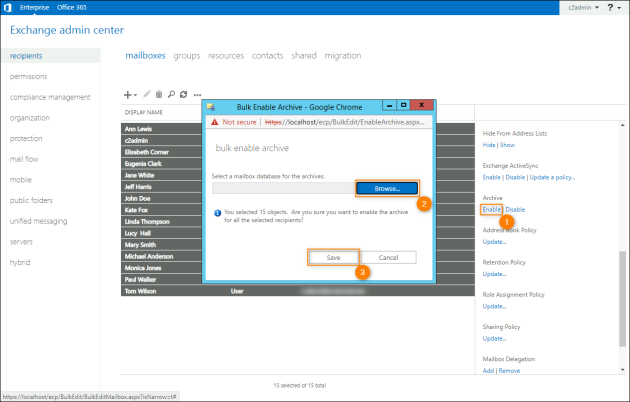Open the more options ellipsis menu

point(197,95)
